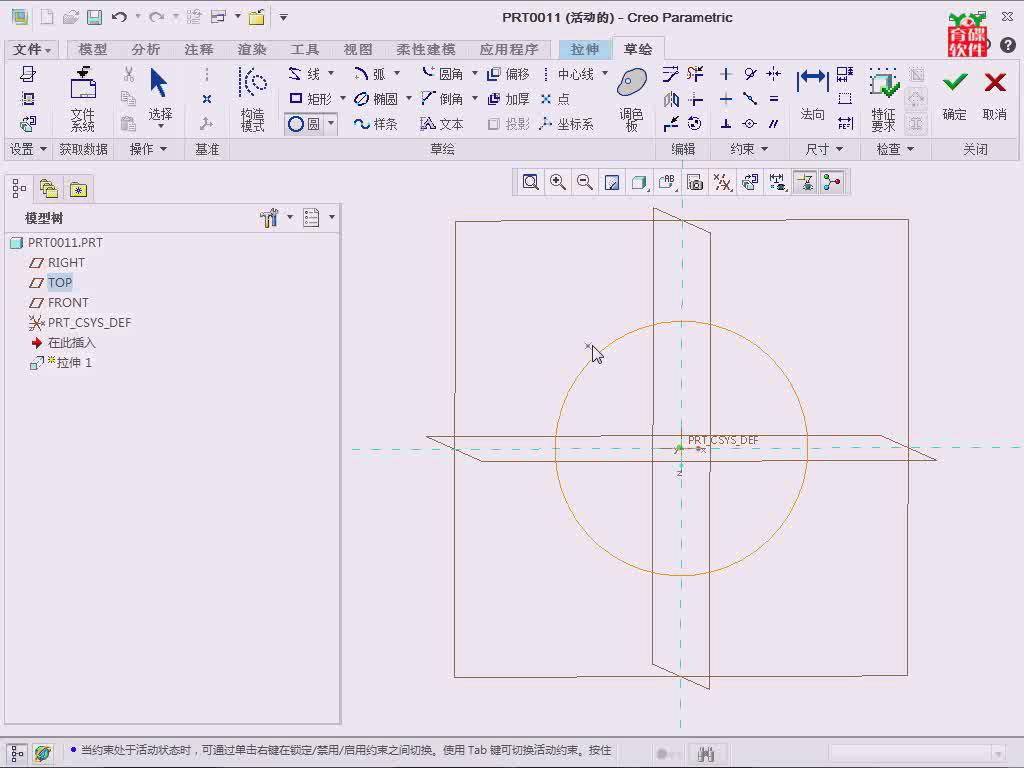Image resolution: width=1024 pixels, height=768 pixels.
Task: Expand the 弧 arc options arrow
Action: tap(396, 73)
